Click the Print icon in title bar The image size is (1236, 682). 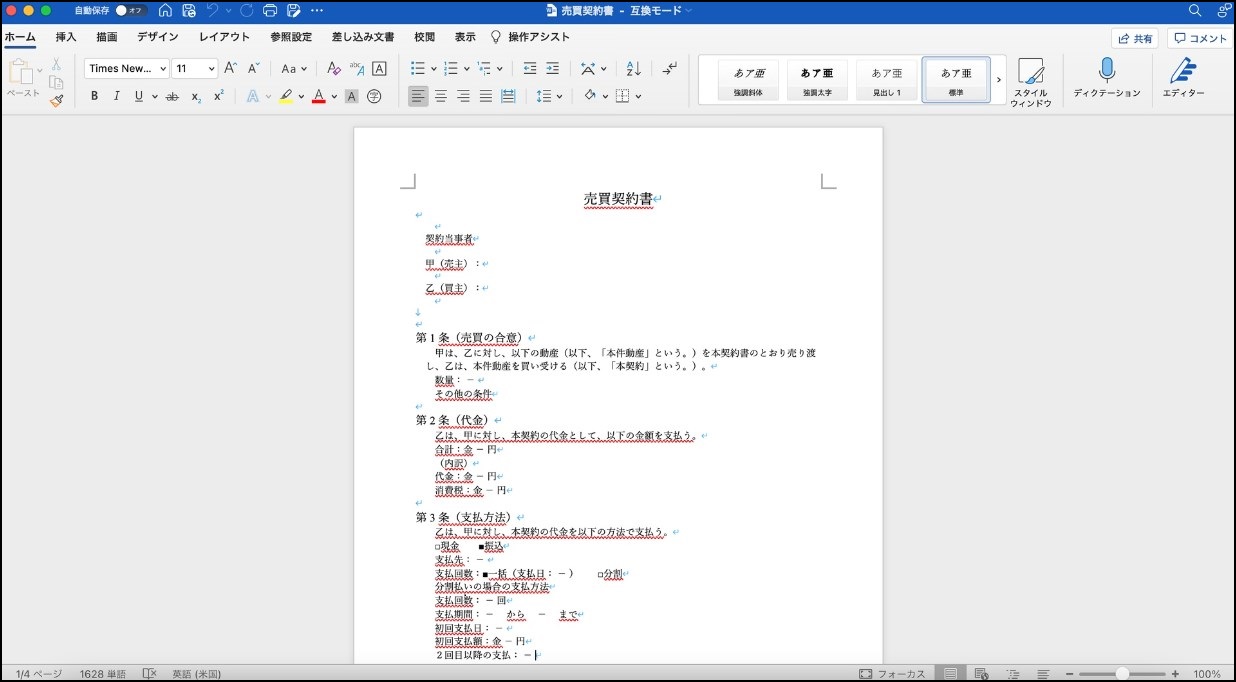270,11
